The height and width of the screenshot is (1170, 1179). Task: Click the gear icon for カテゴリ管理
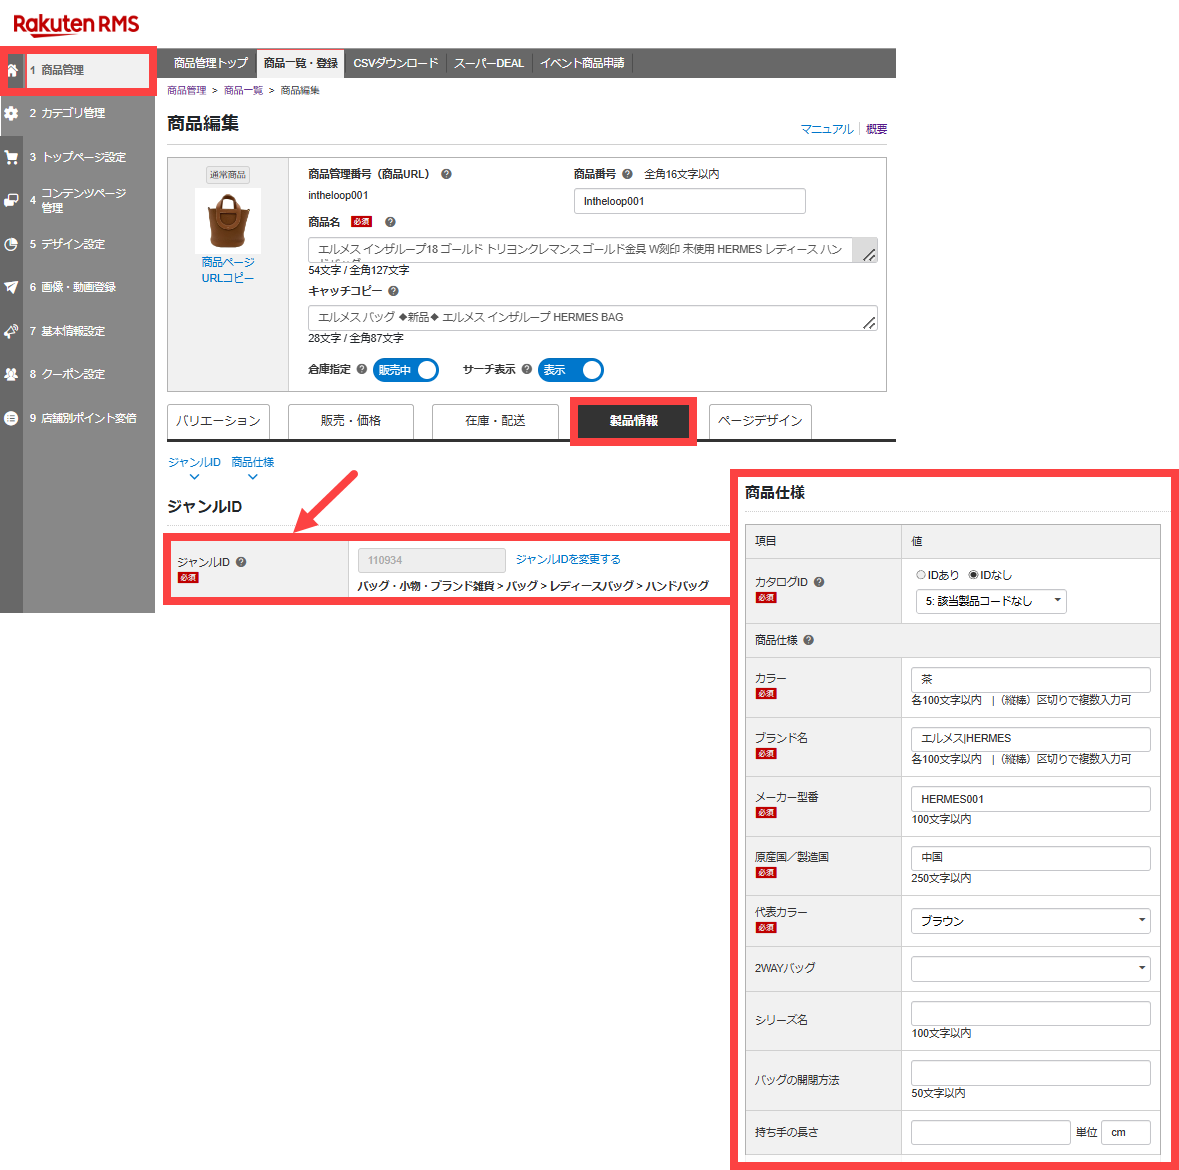pyautogui.click(x=11, y=113)
